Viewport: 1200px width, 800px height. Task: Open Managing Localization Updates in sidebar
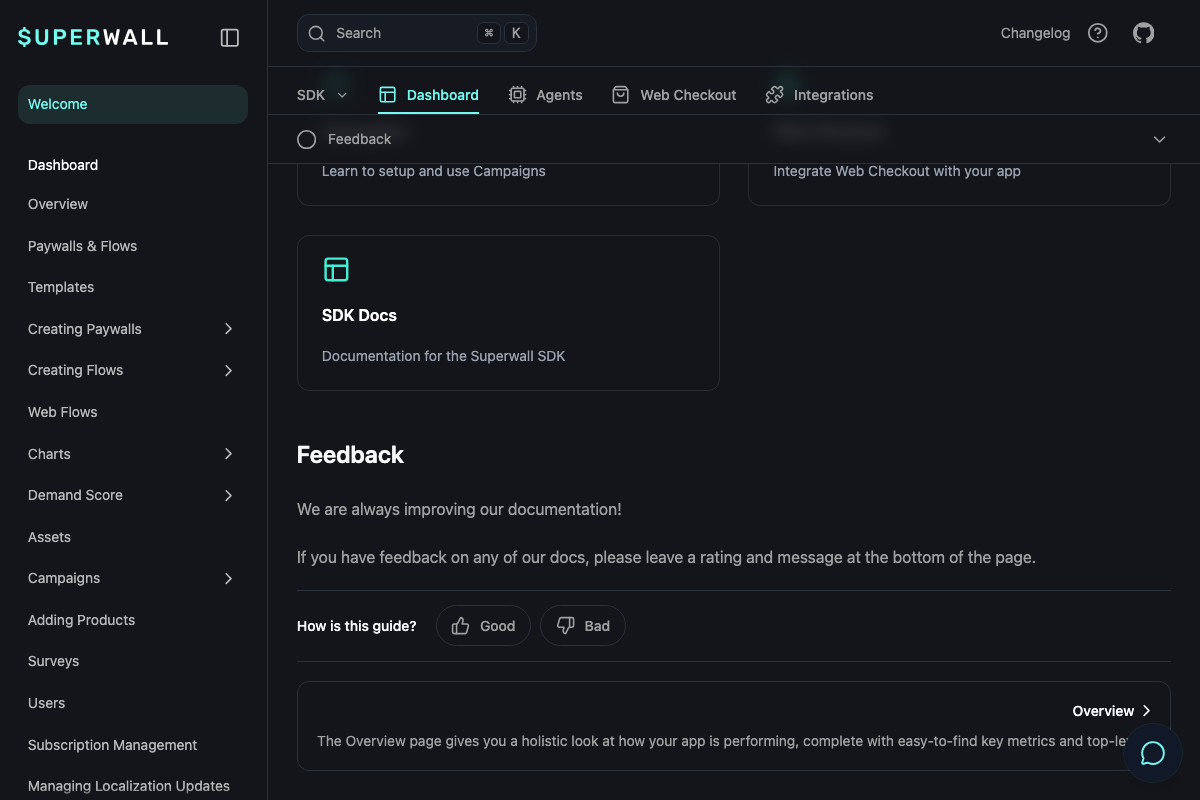coord(129,786)
